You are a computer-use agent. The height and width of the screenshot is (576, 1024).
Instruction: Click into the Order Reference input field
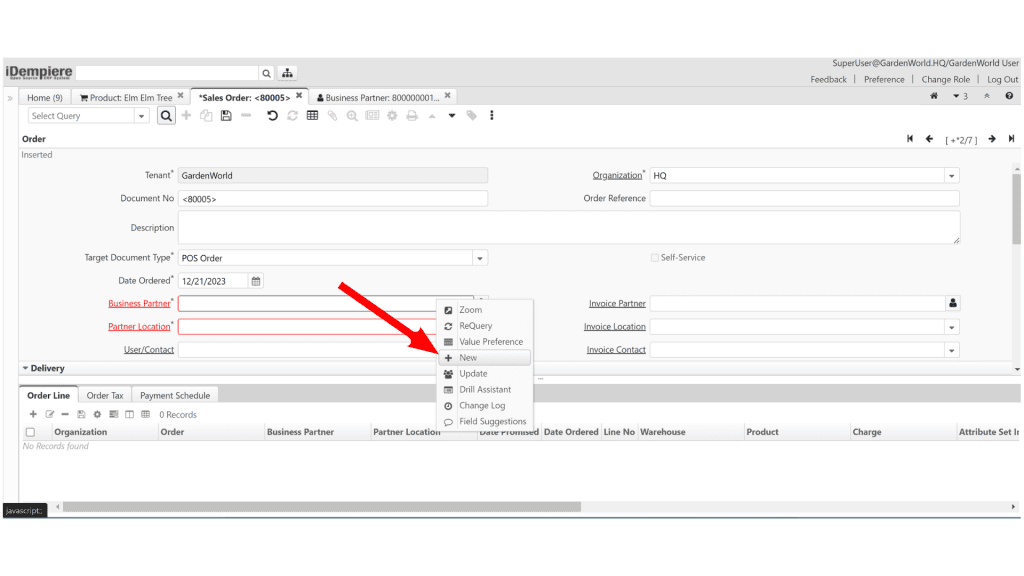[804, 198]
